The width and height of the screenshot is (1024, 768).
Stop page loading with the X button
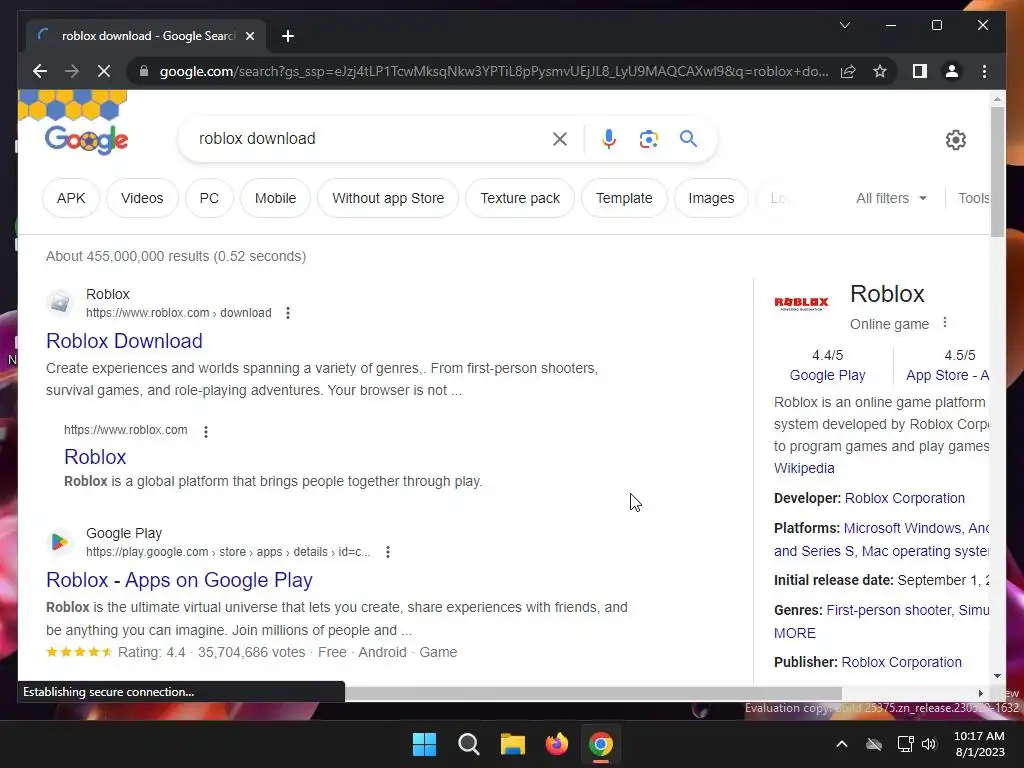[104, 71]
